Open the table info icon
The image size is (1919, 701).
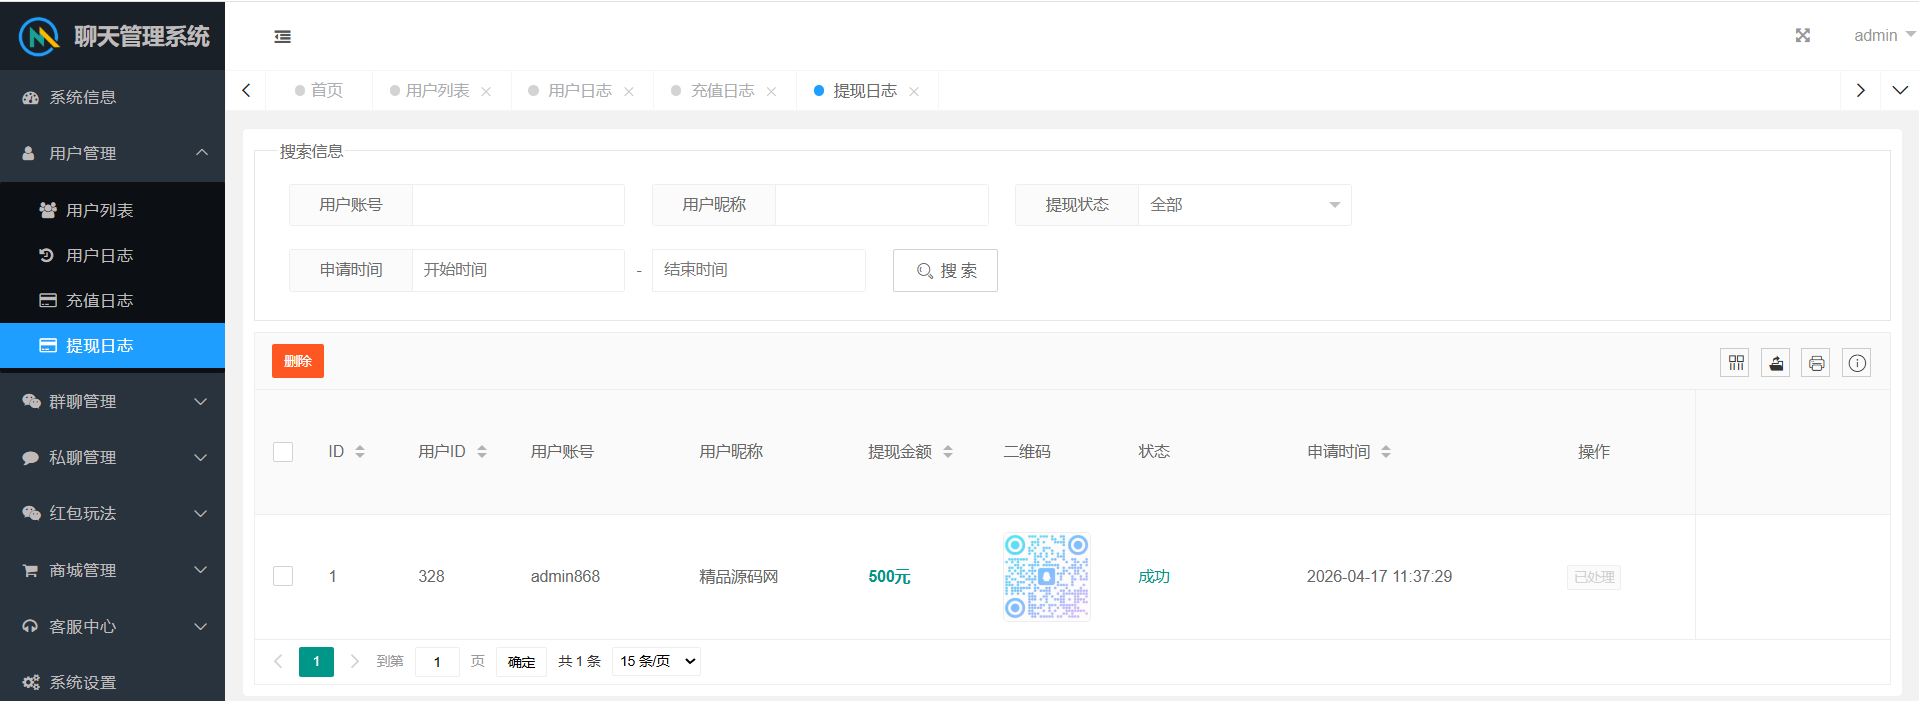point(1856,363)
